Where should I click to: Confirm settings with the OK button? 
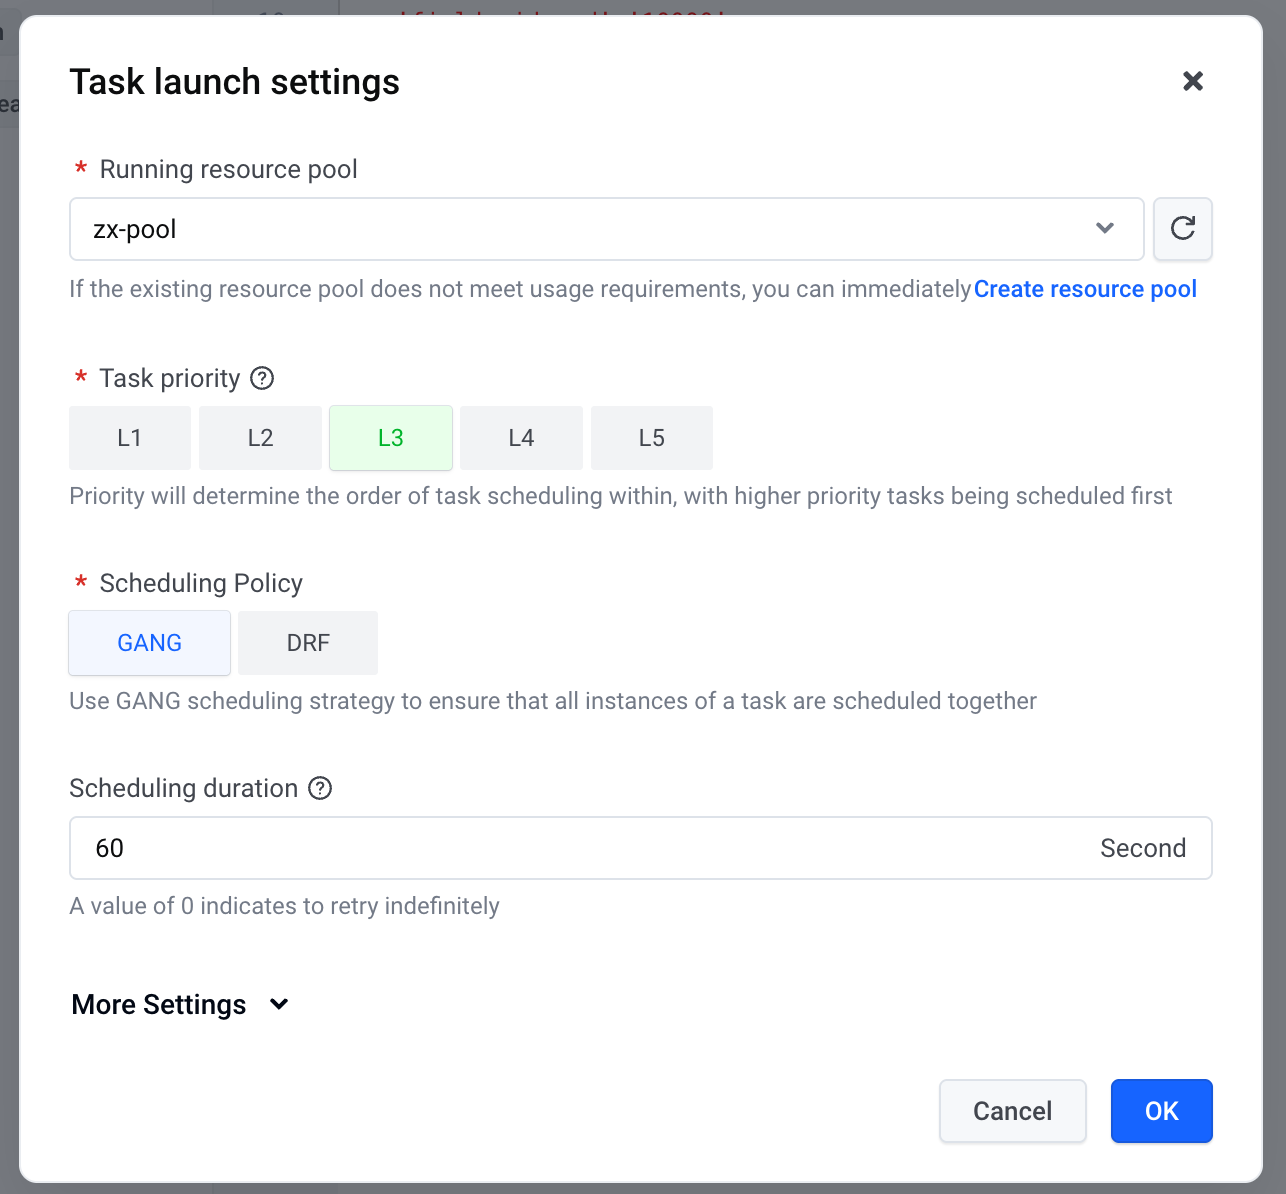(x=1161, y=1111)
